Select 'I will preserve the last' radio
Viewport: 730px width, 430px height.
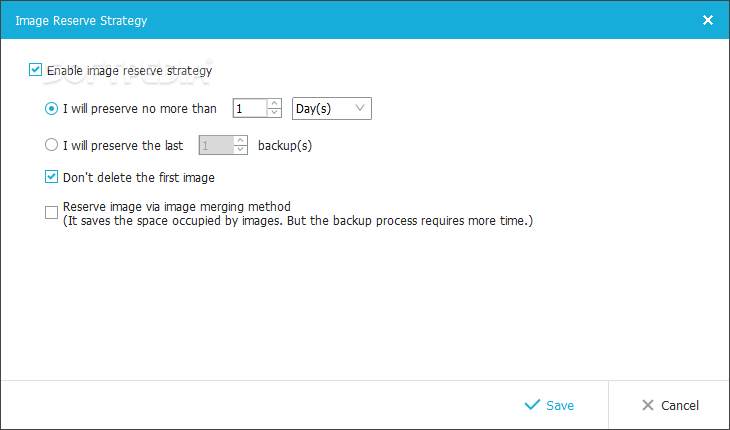(52, 145)
